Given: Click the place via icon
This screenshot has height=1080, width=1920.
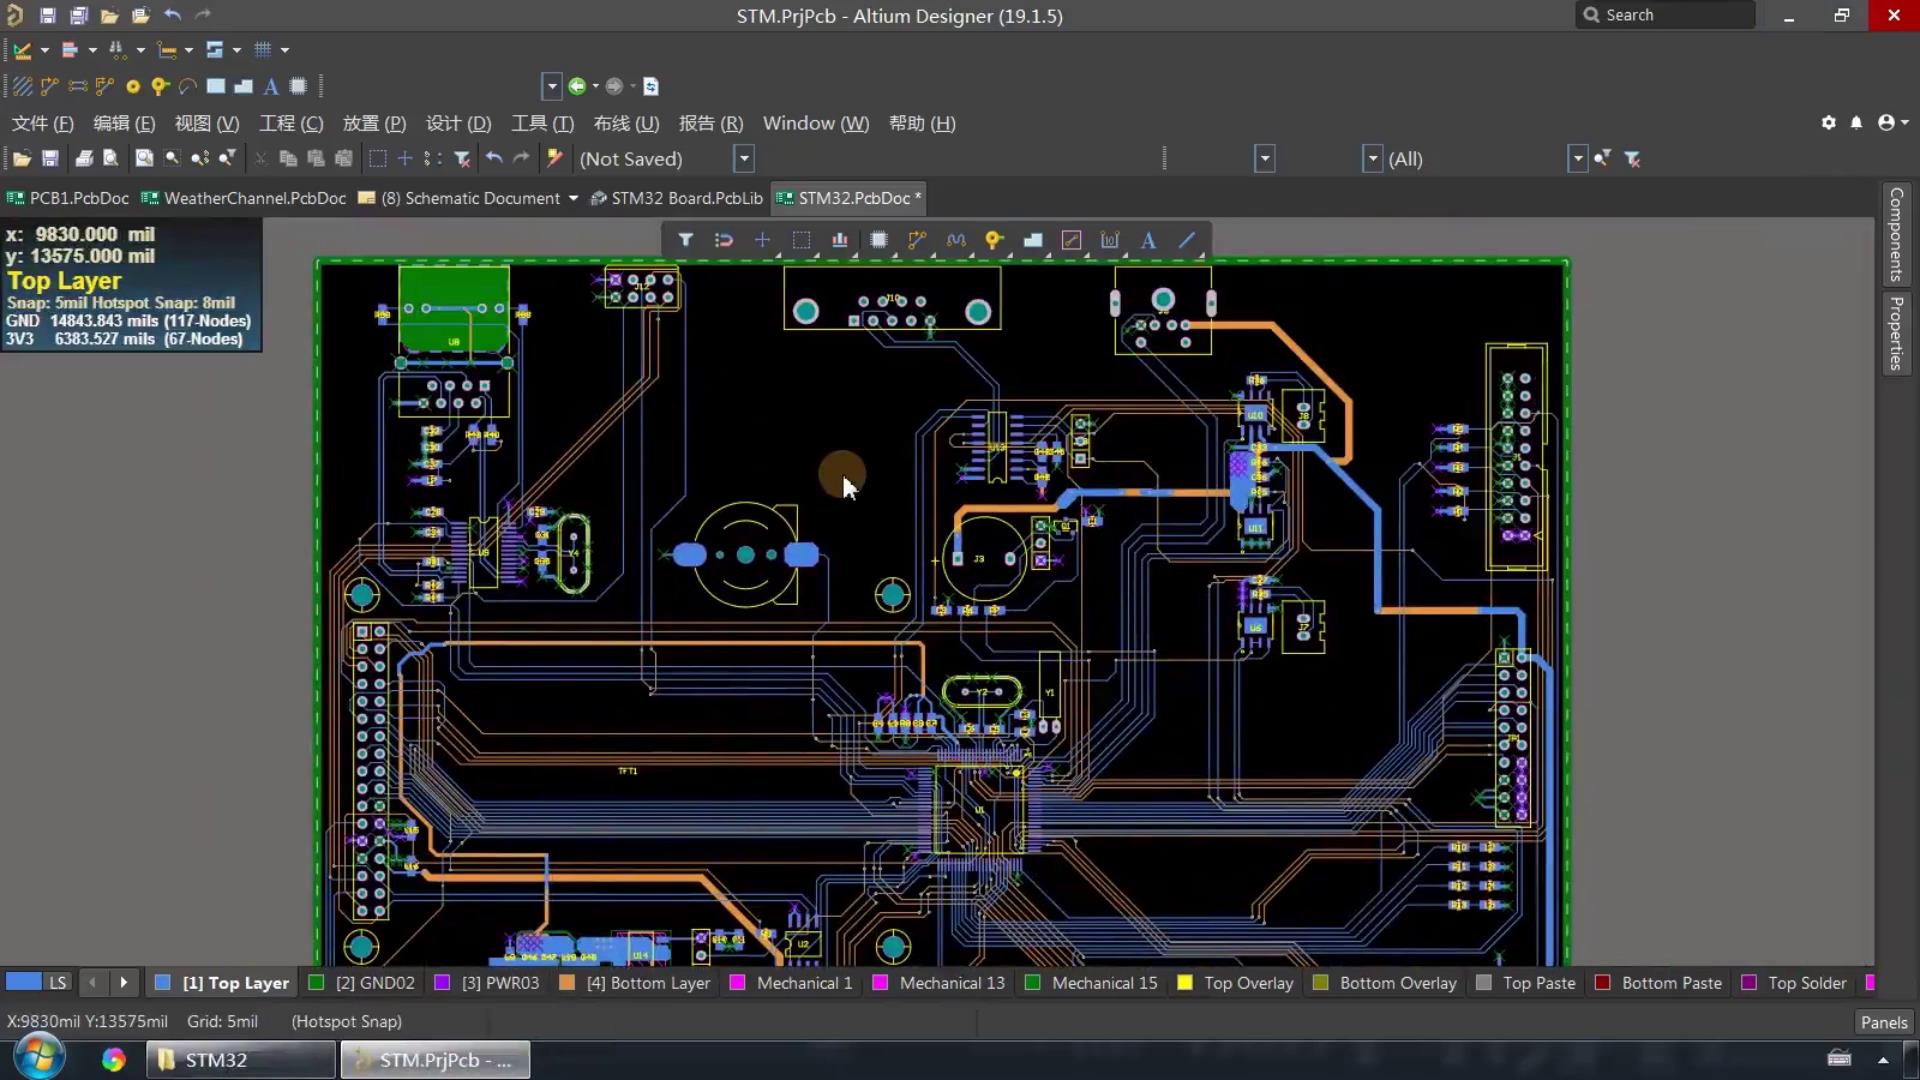Looking at the screenshot, I should pyautogui.click(x=993, y=240).
